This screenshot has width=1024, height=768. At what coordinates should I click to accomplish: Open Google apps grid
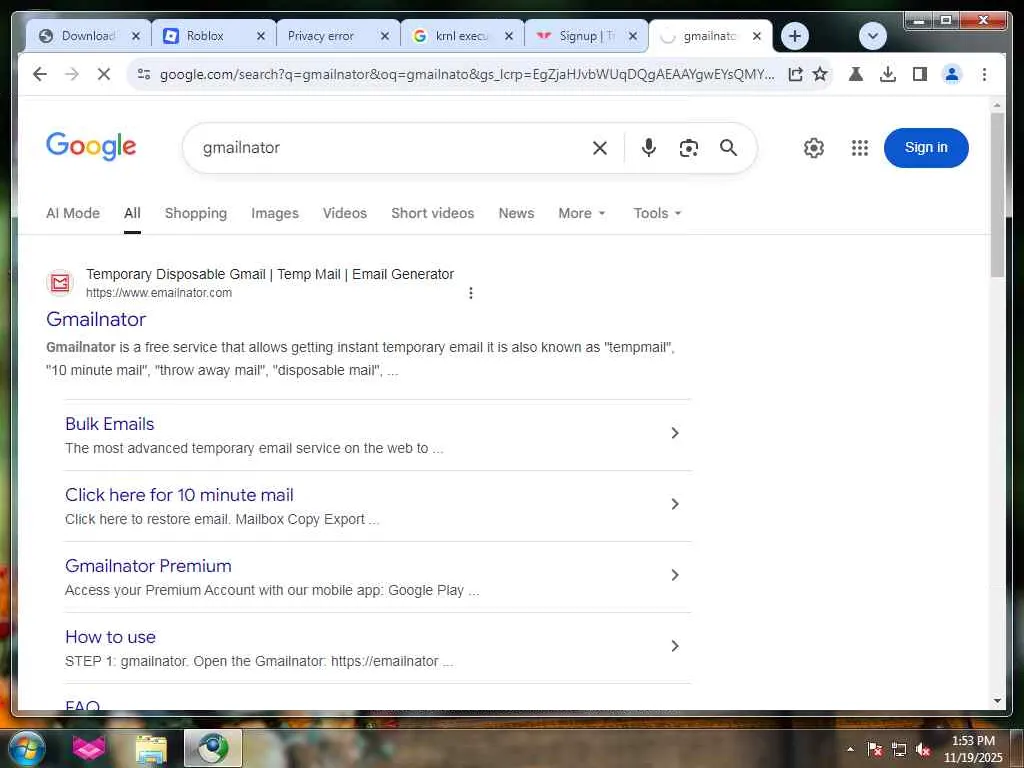coord(859,148)
